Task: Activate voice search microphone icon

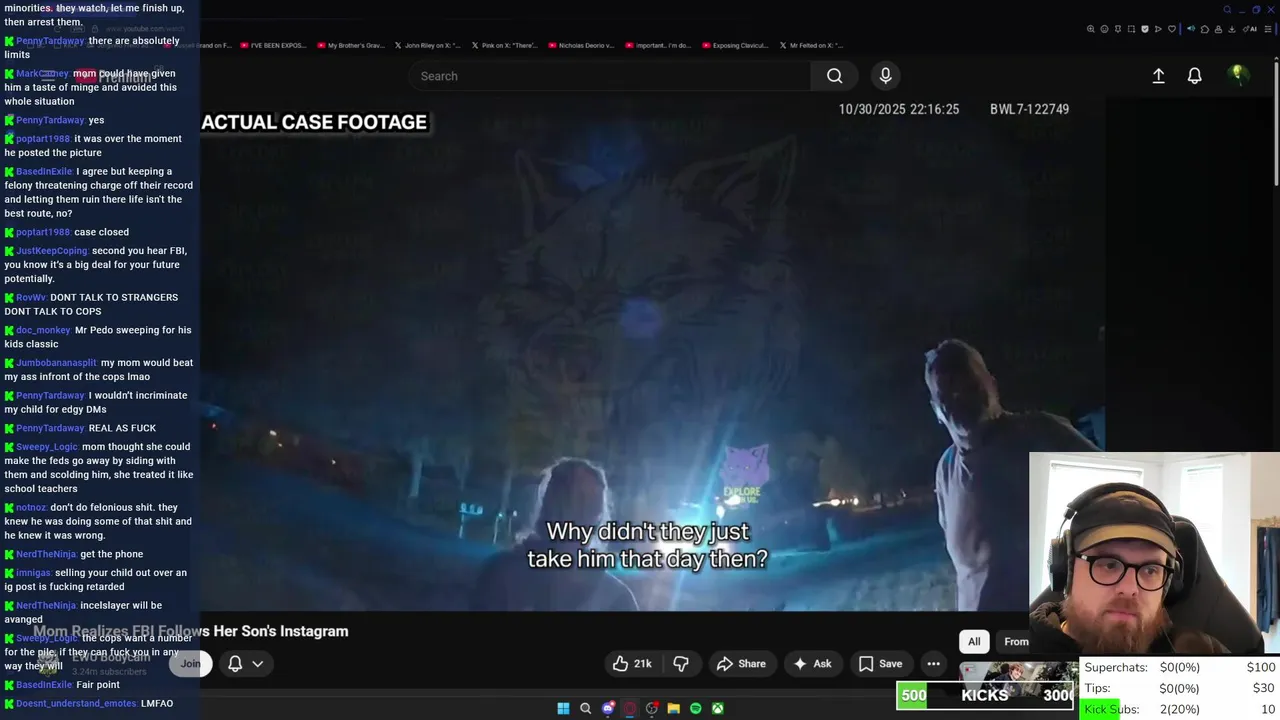Action: 885,76
